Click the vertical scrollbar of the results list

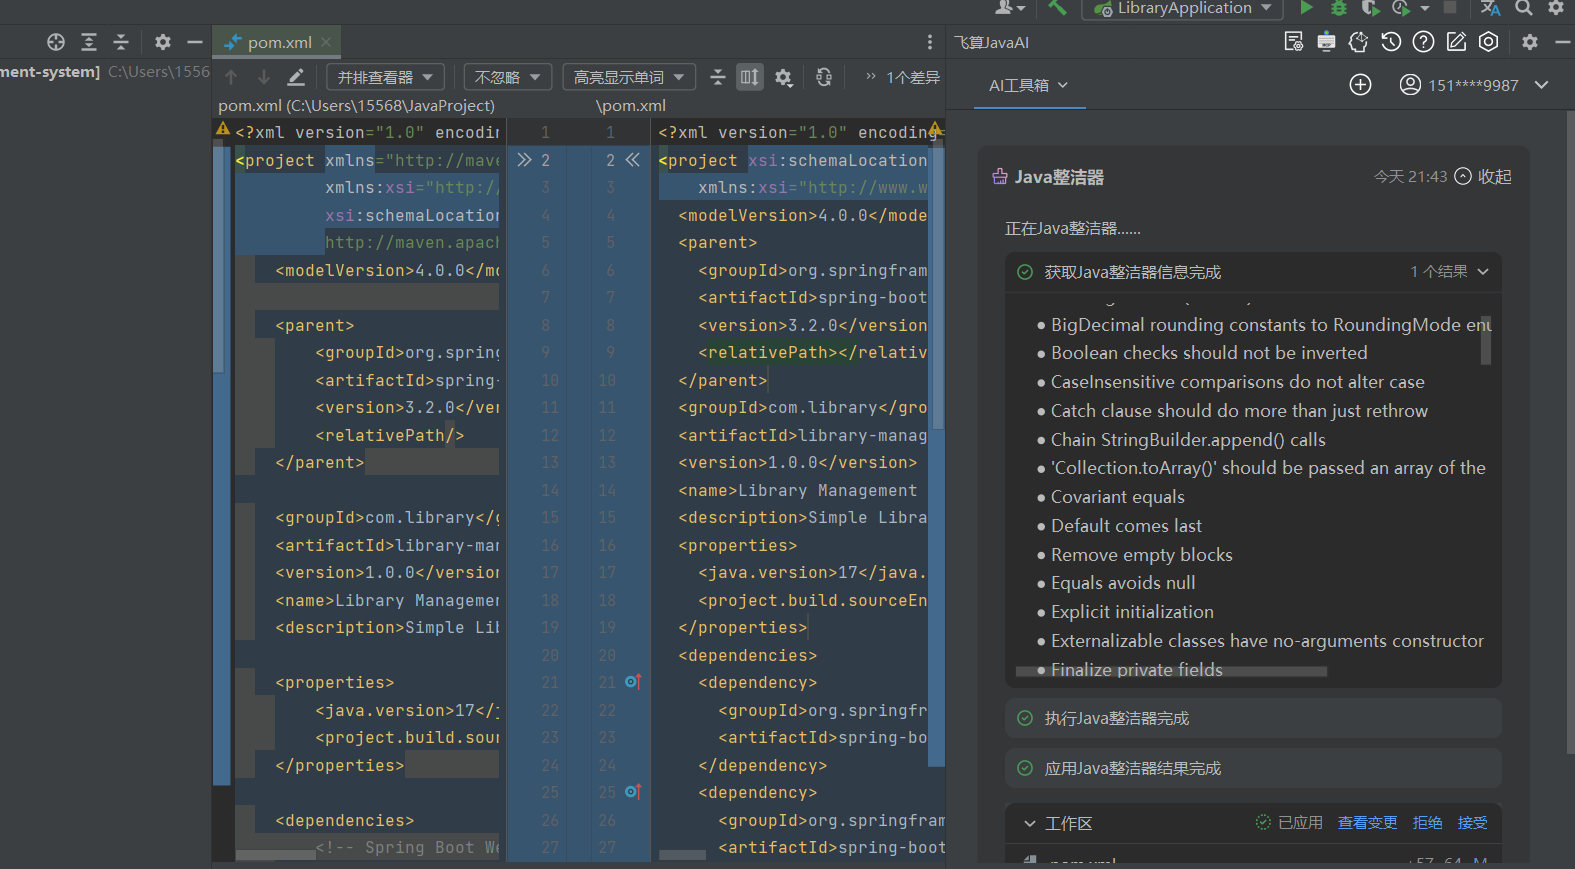tap(1486, 340)
